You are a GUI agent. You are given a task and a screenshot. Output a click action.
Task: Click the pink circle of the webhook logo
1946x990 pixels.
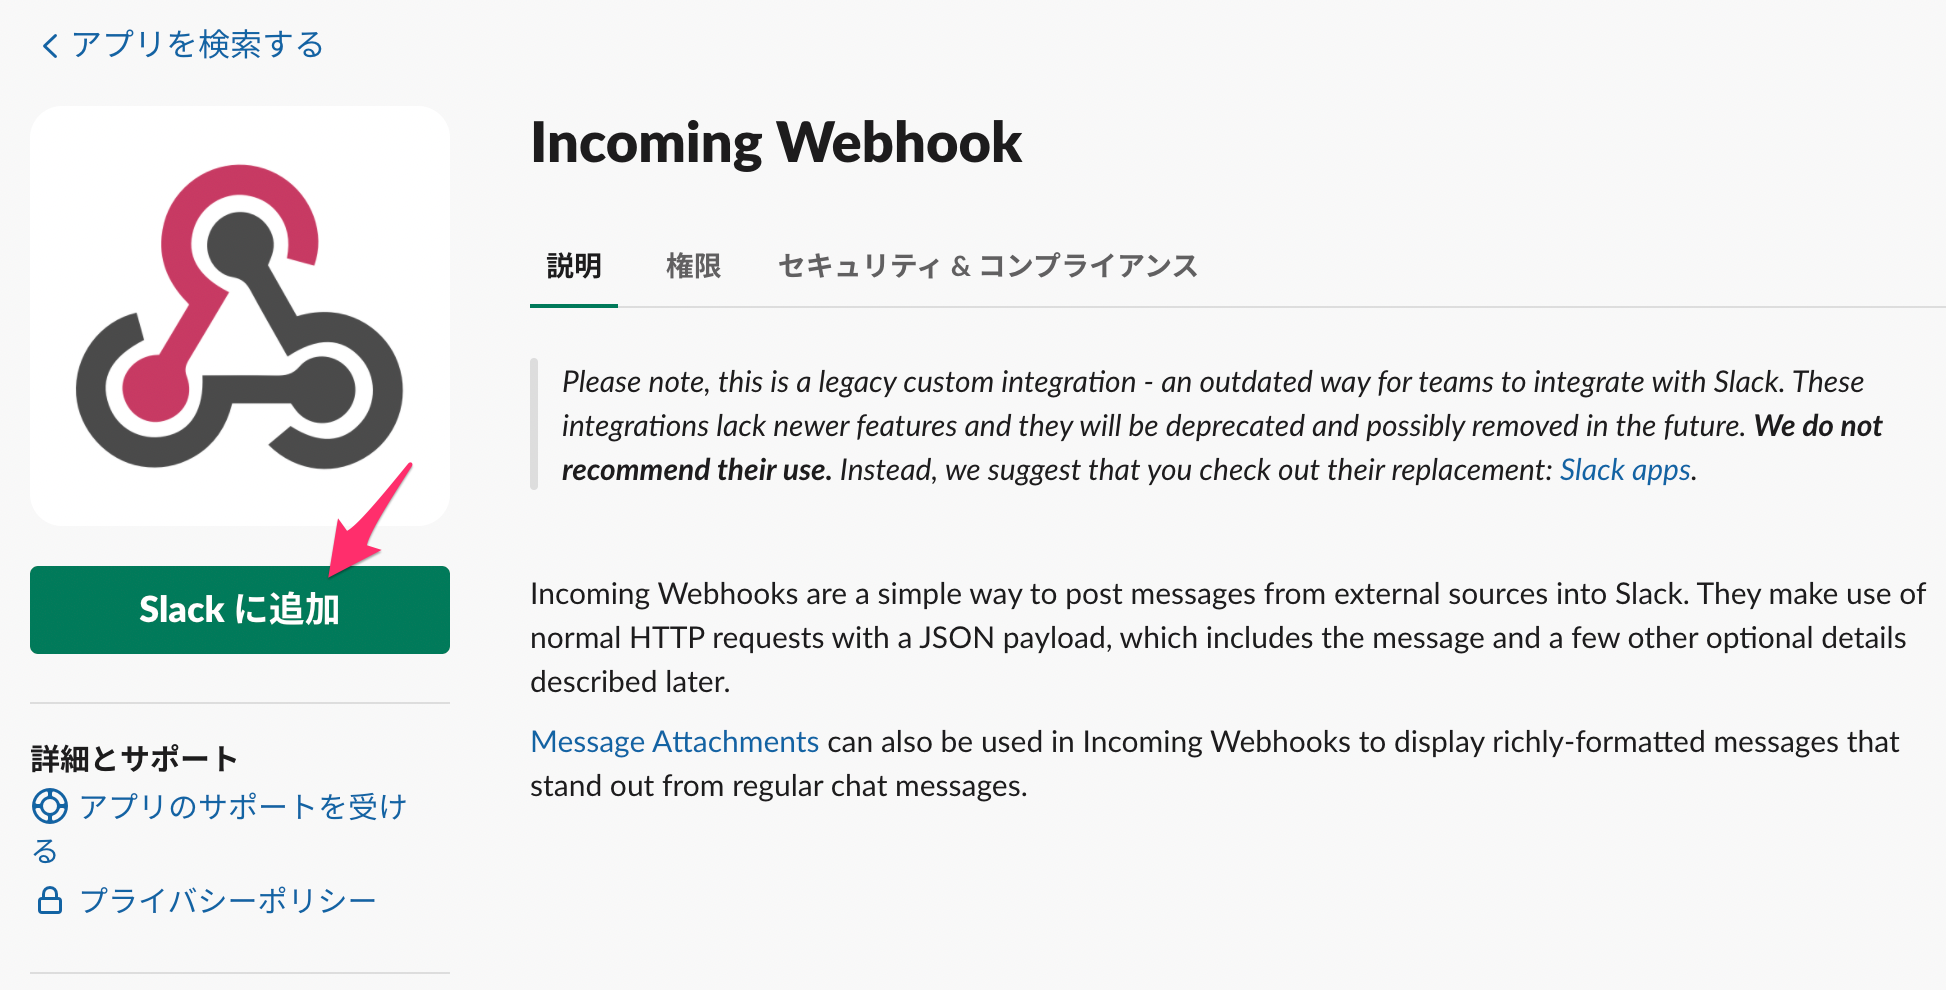tap(155, 388)
